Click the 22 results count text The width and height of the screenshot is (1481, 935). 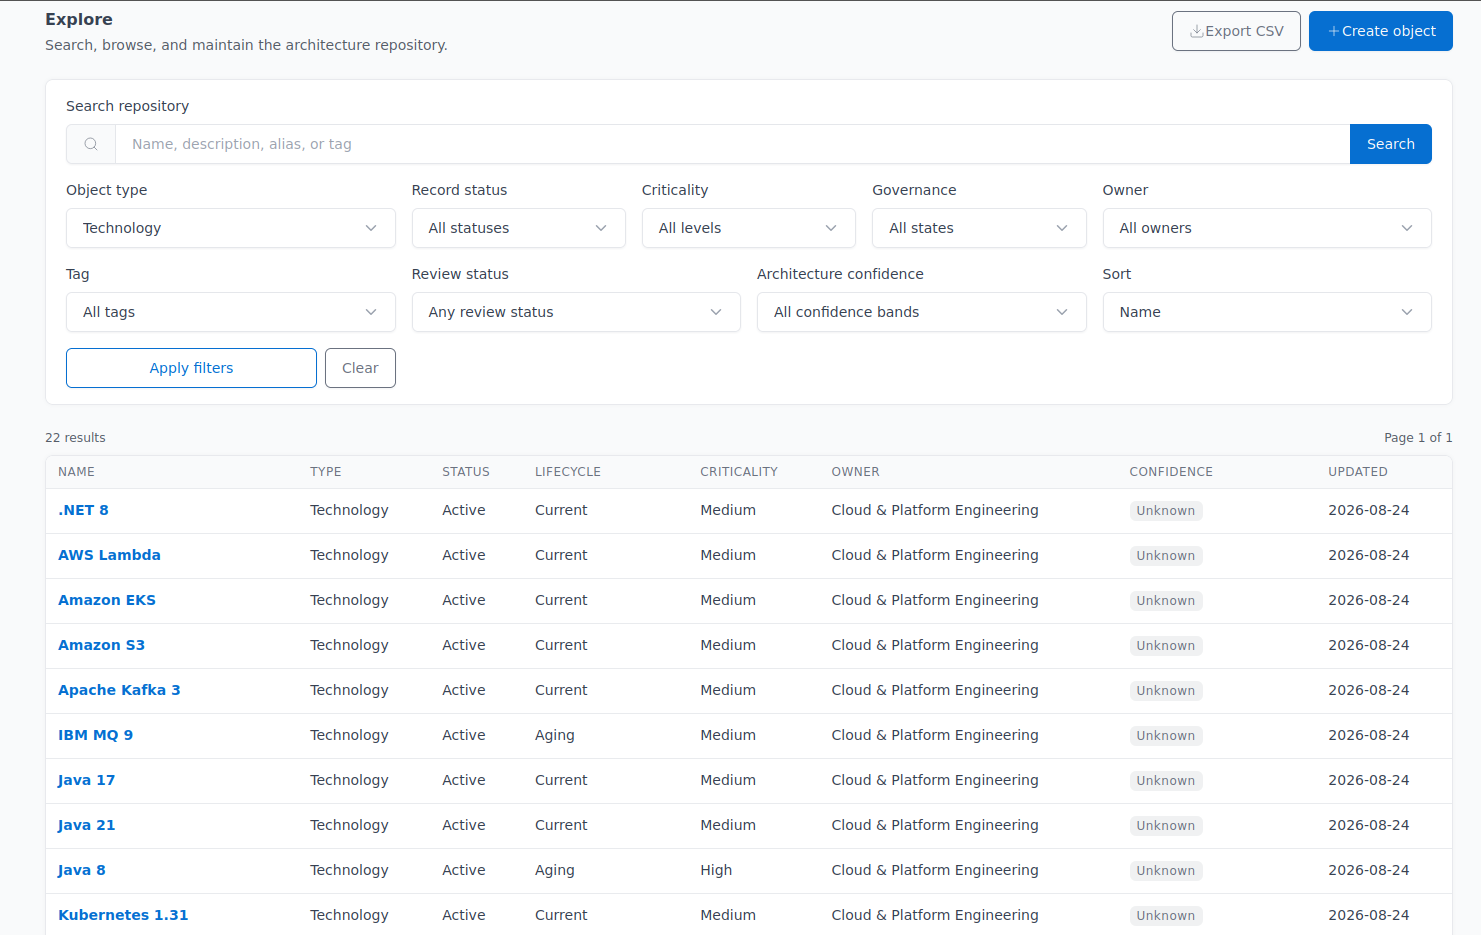(x=75, y=438)
